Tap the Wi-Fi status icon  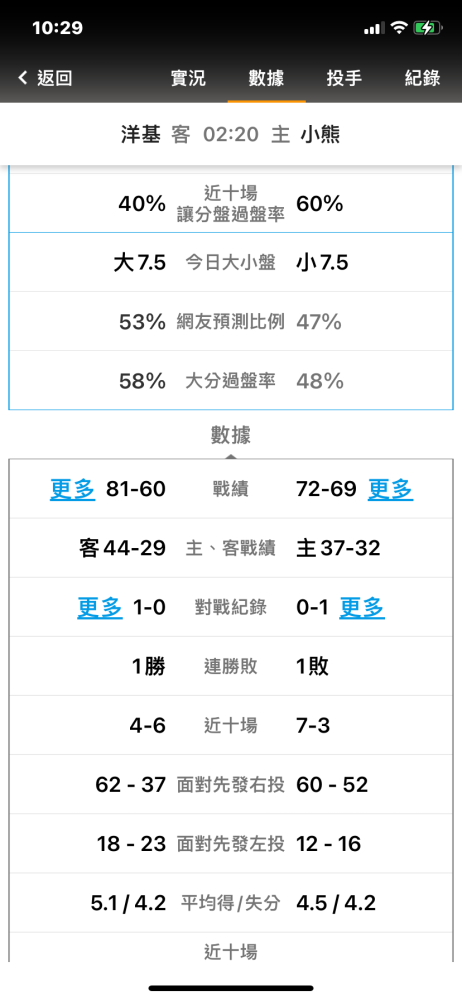point(399,27)
